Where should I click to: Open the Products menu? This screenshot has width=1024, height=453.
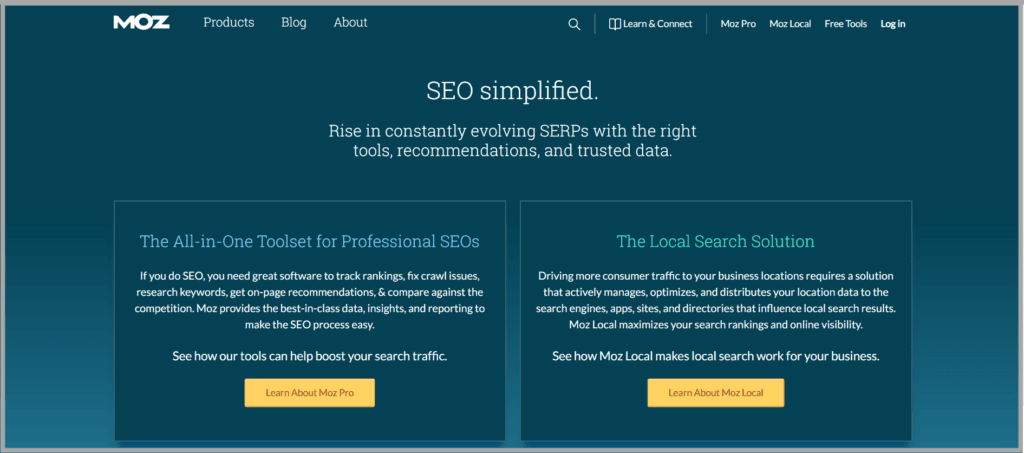pos(229,22)
